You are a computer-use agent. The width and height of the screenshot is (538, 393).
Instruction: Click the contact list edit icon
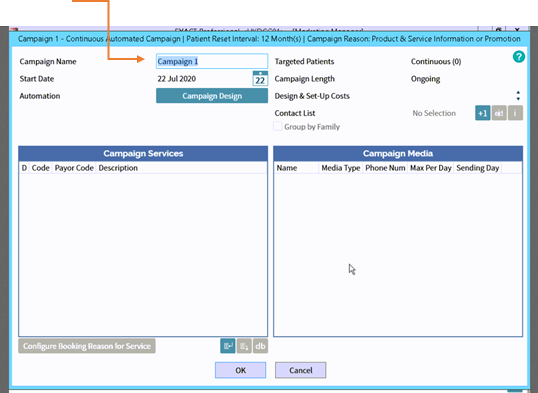point(499,113)
